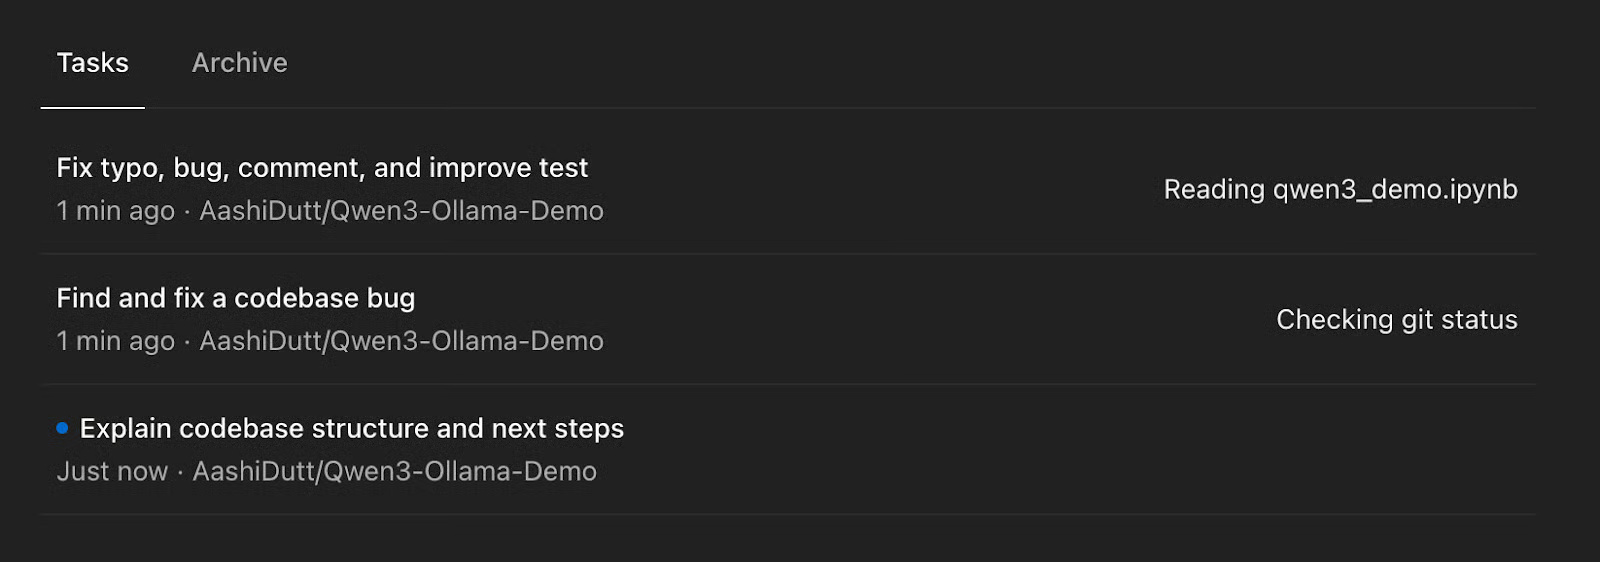Click the active underline beneath the Tasks tab
The height and width of the screenshot is (562, 1600).
[x=92, y=107]
